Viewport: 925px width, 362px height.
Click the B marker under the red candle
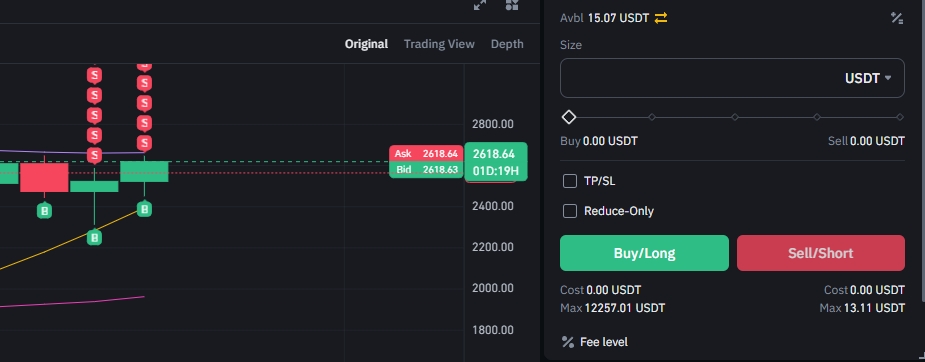pyautogui.click(x=44, y=210)
